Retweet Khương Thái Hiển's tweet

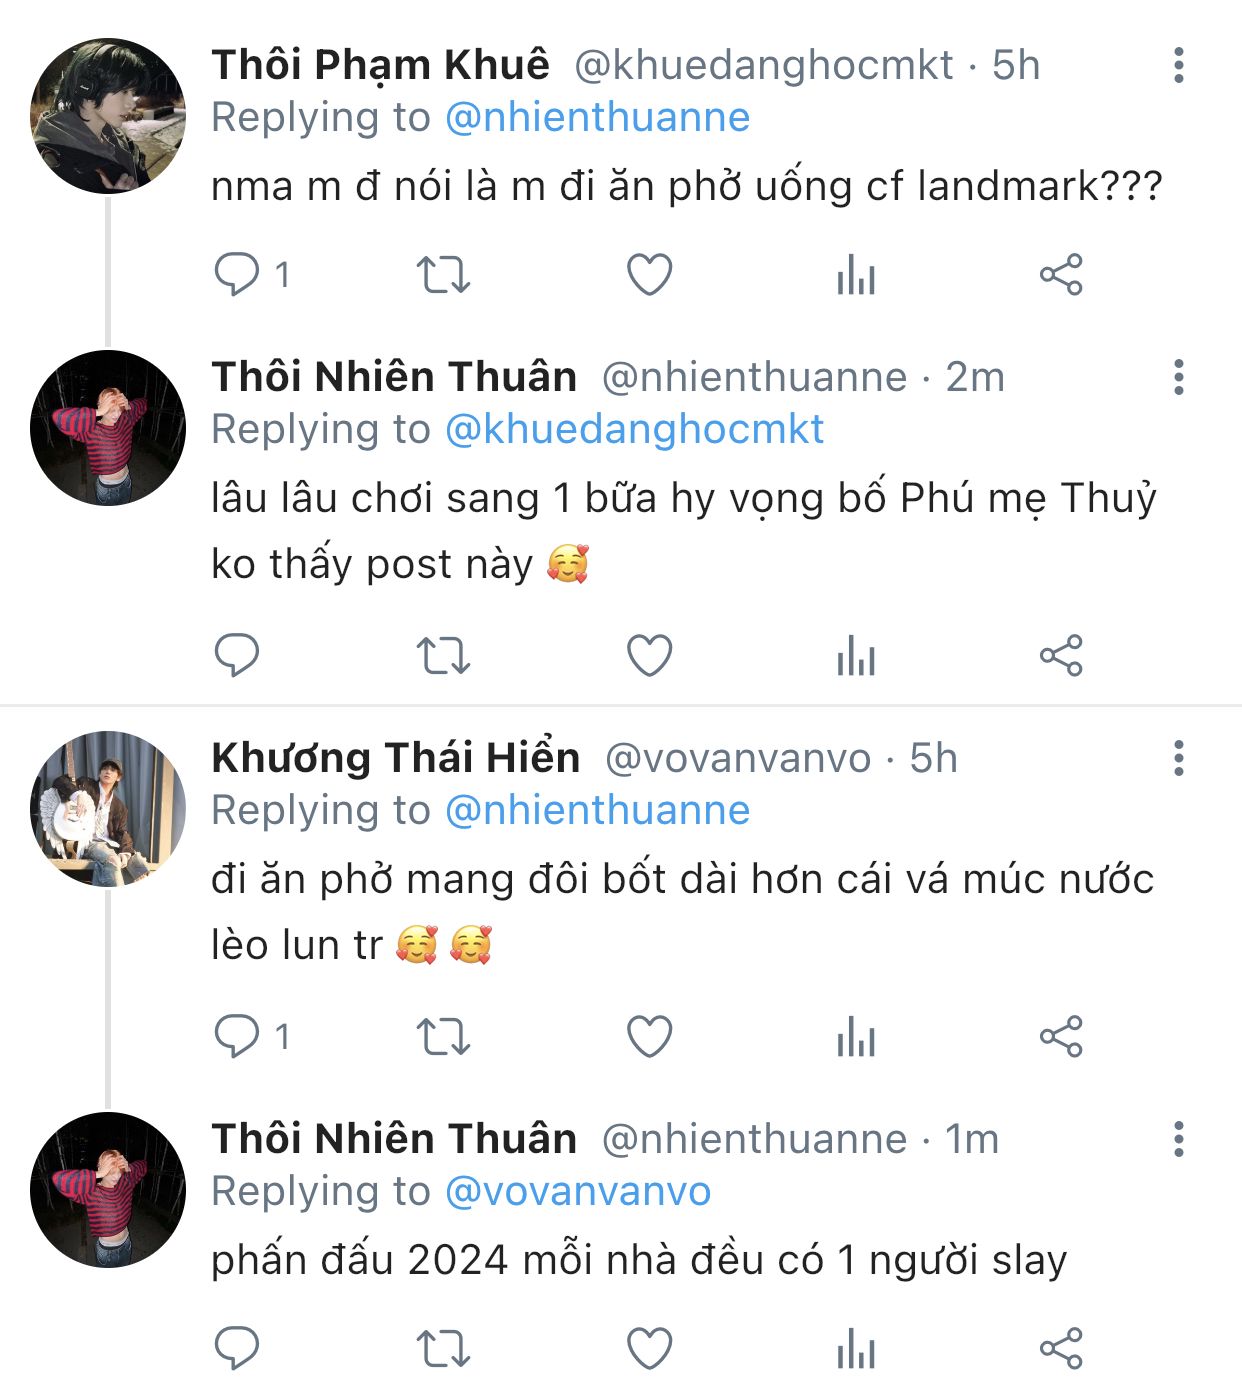[x=442, y=1036]
